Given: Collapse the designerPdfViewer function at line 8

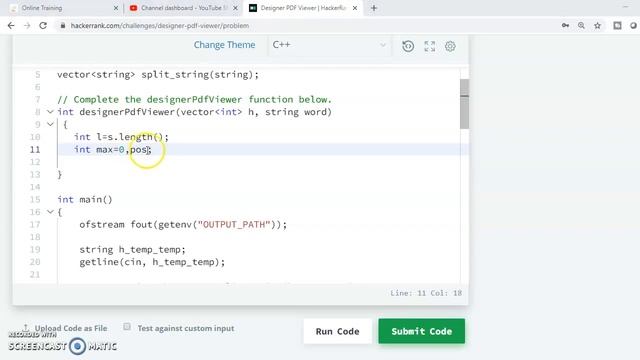Looking at the screenshot, I should [x=50, y=112].
